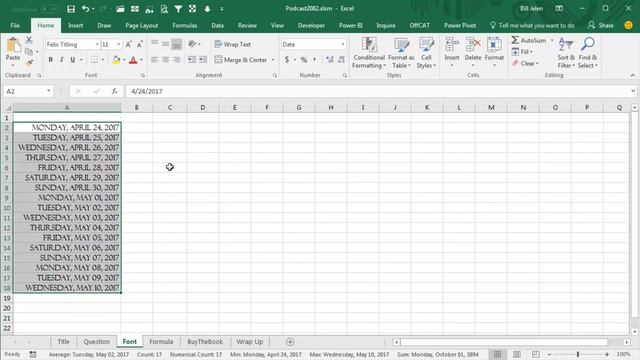Toggle Bold formatting
640x360 pixels.
coord(51,60)
